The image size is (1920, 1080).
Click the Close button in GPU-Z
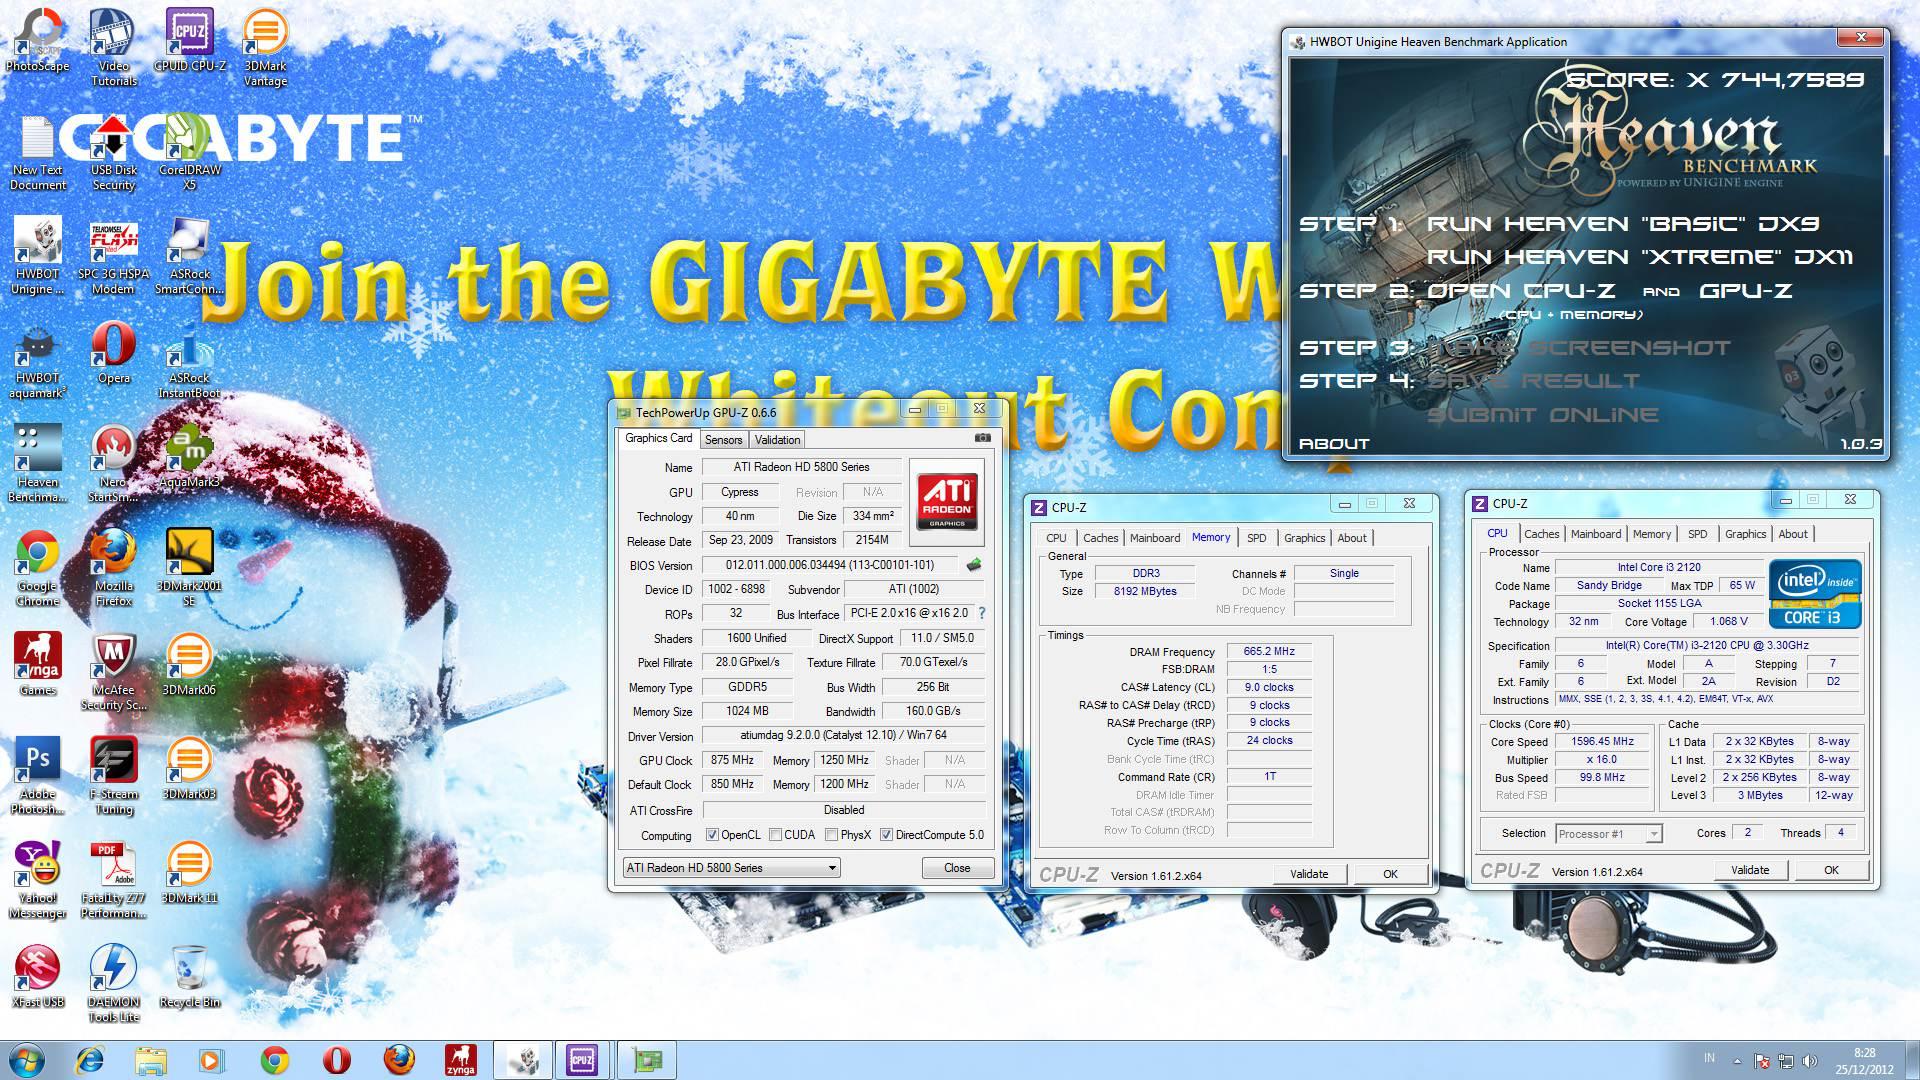957,868
